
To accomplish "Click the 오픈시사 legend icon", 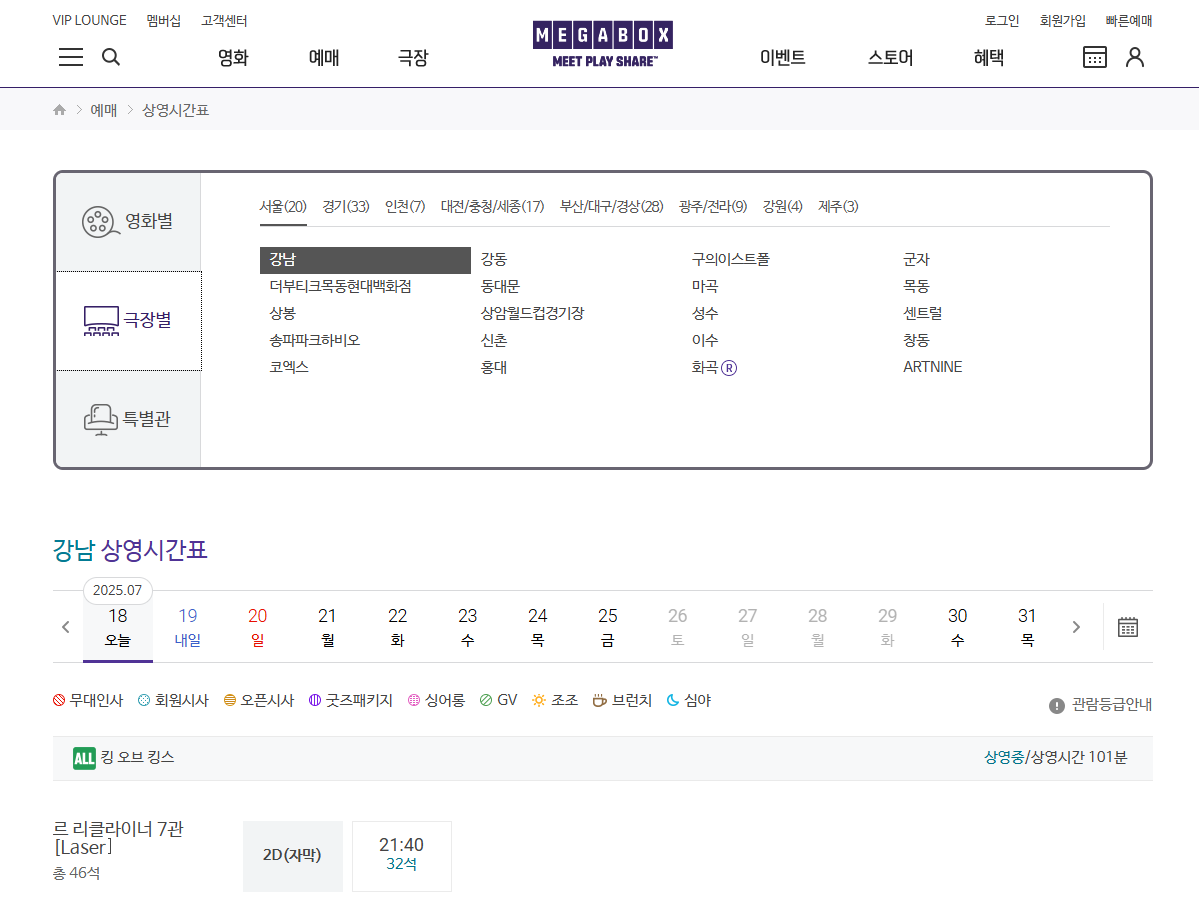I will pos(229,700).
